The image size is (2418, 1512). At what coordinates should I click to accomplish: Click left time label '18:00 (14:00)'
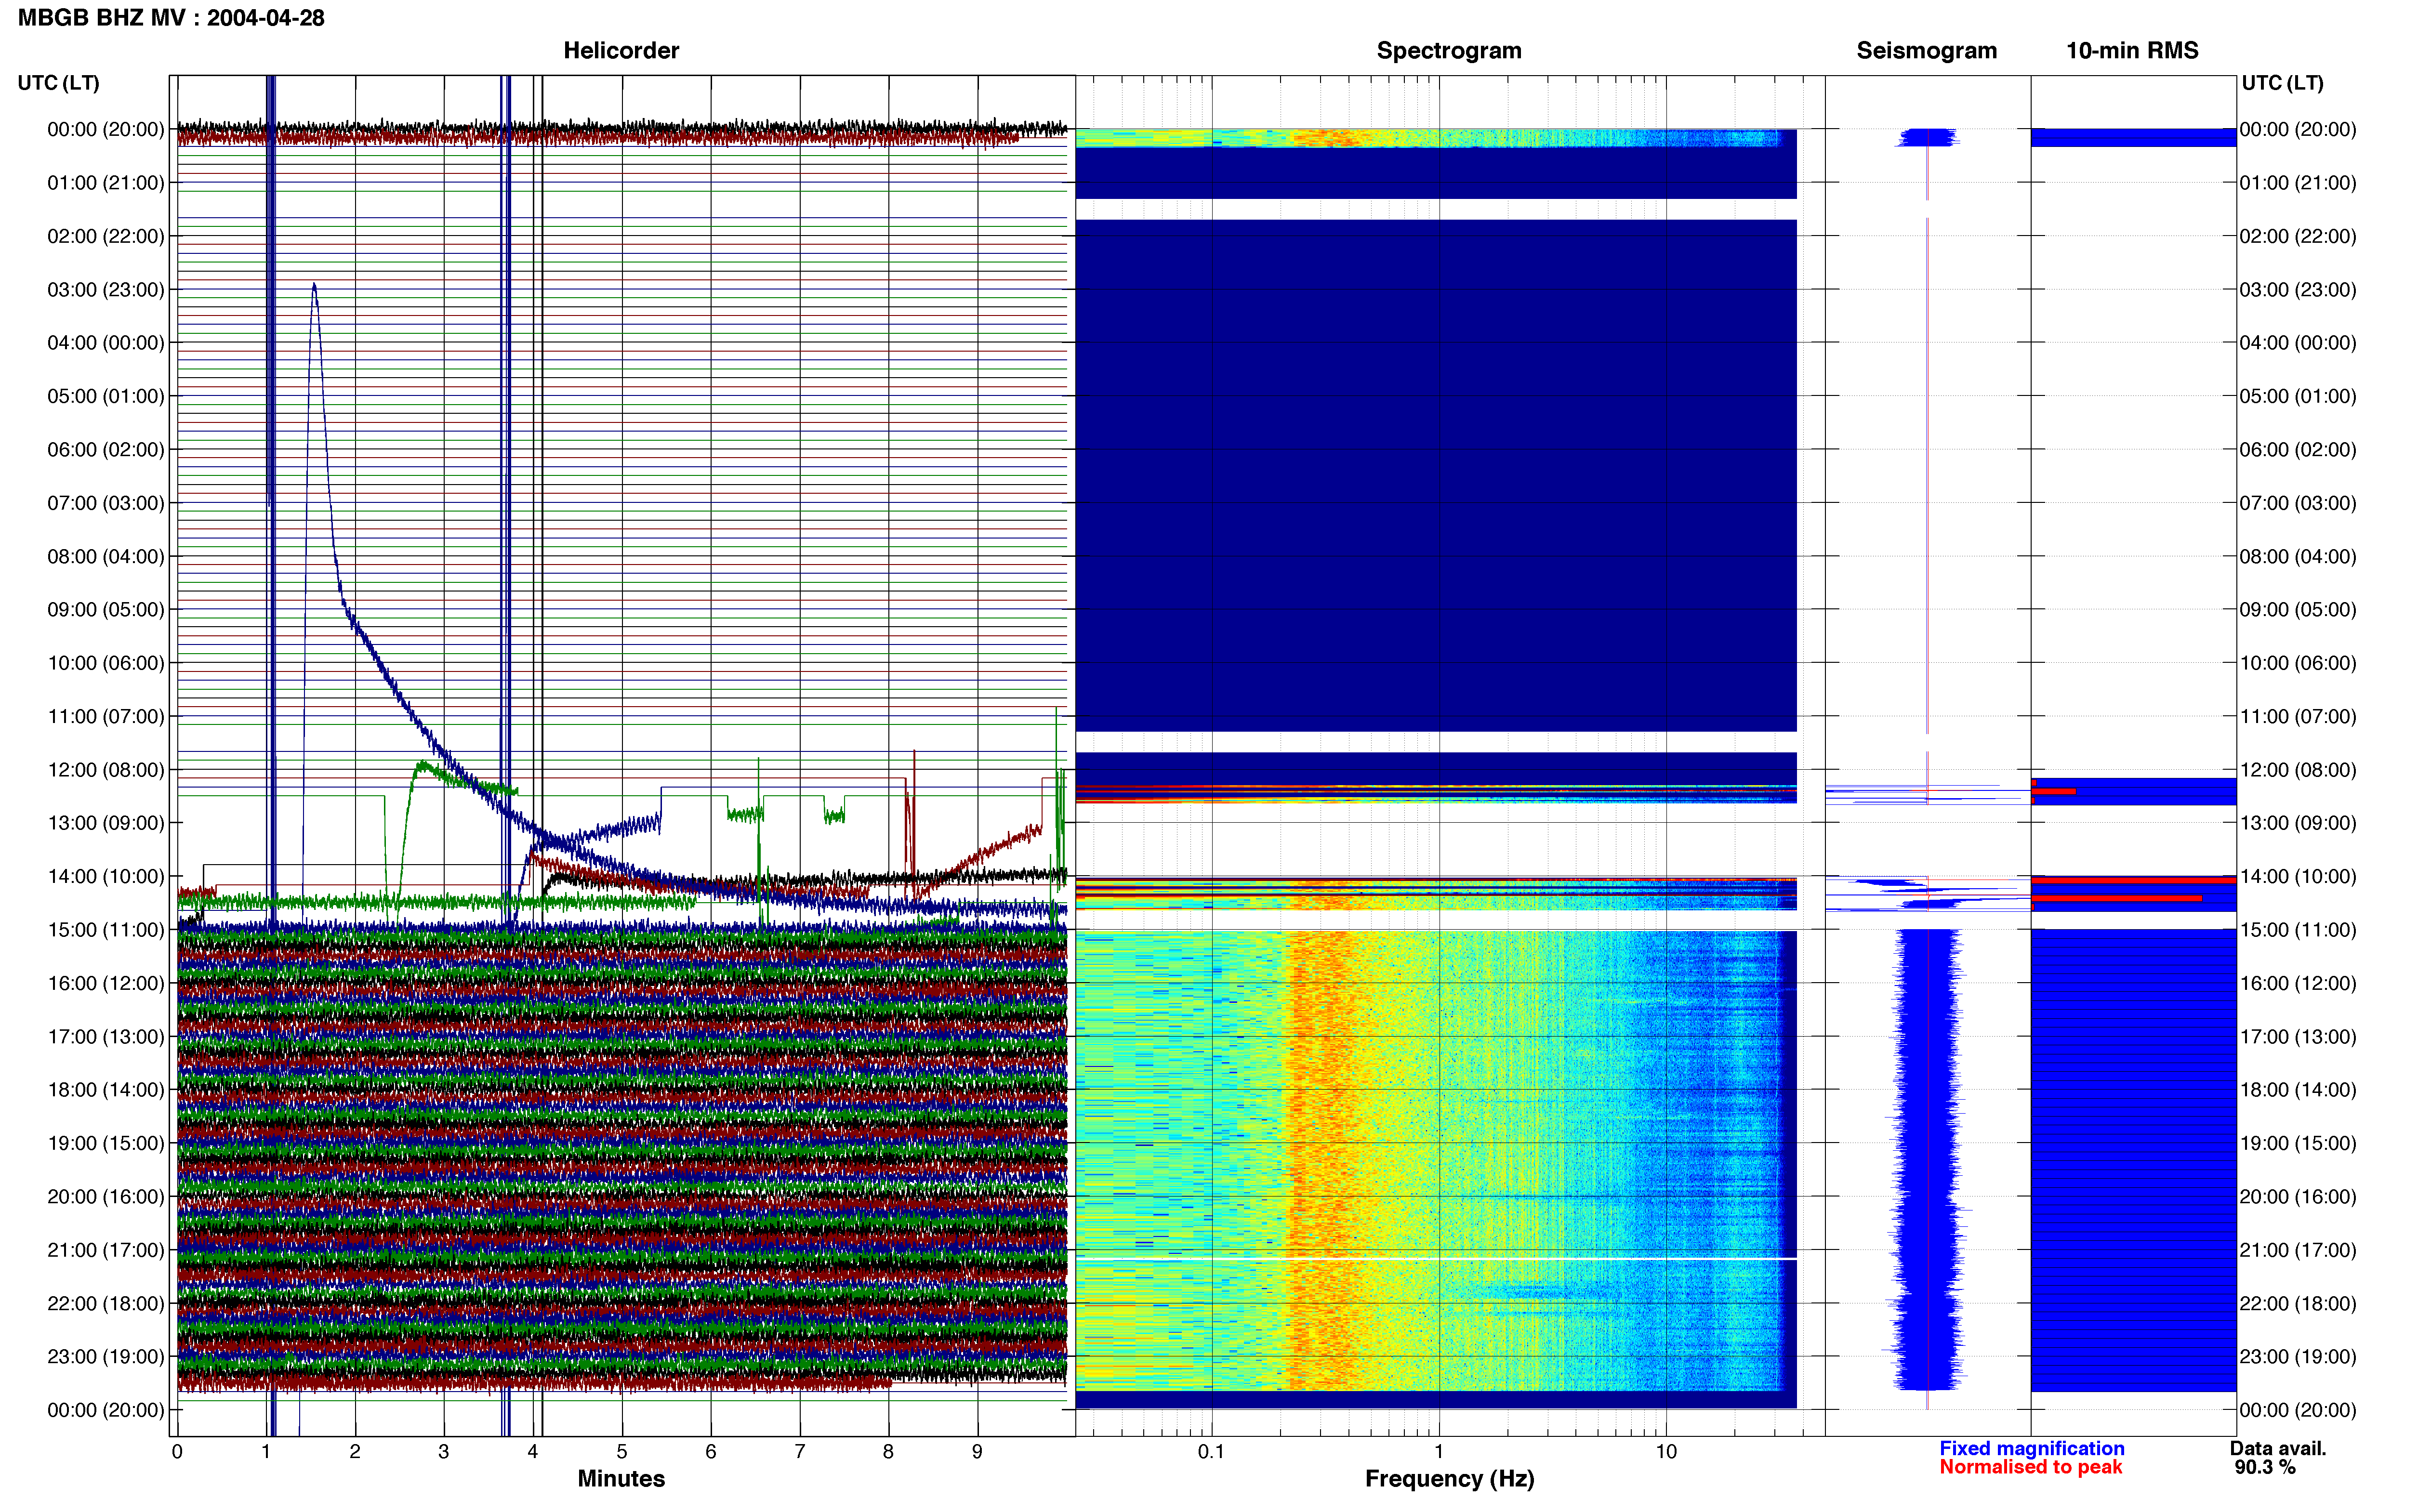(106, 1090)
